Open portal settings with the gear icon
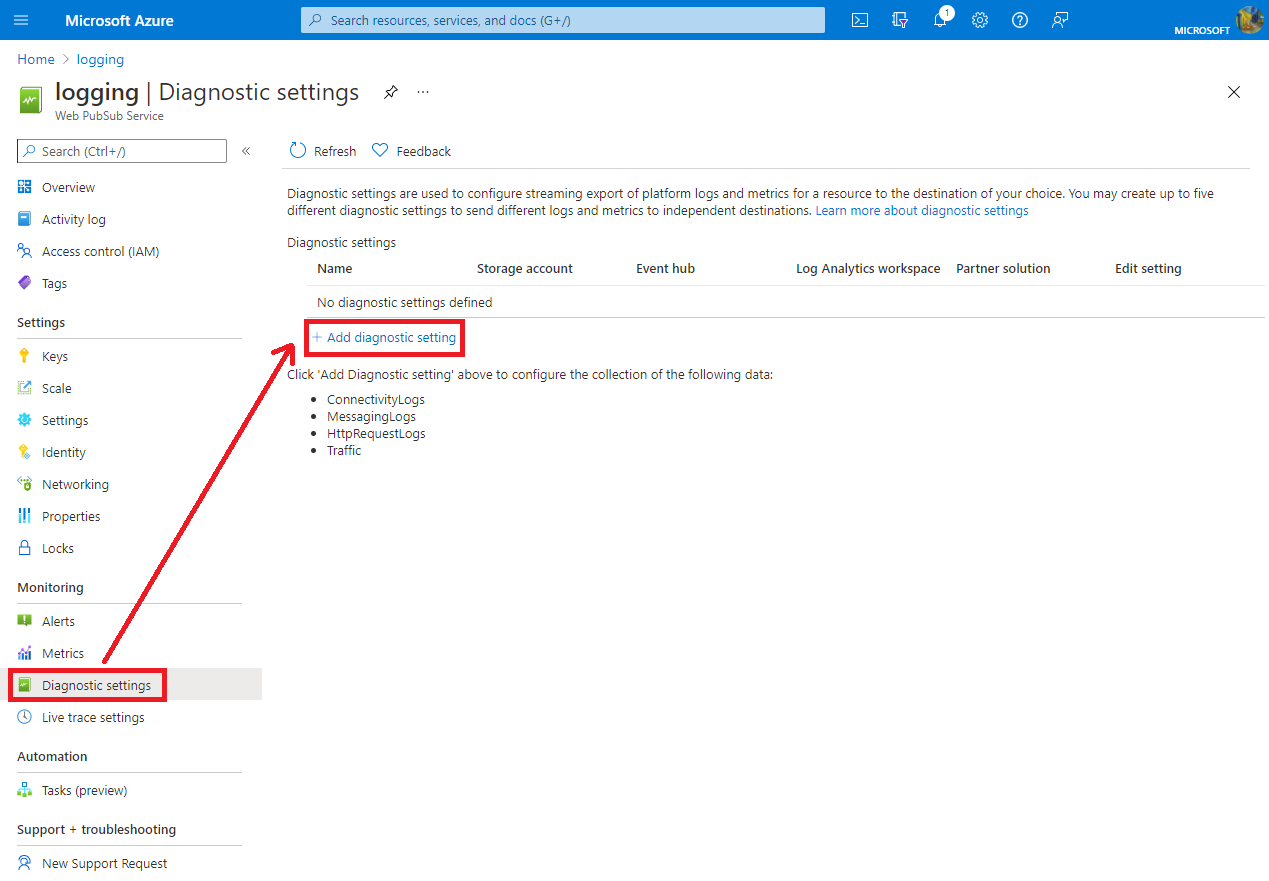This screenshot has width=1269, height=881. [979, 20]
